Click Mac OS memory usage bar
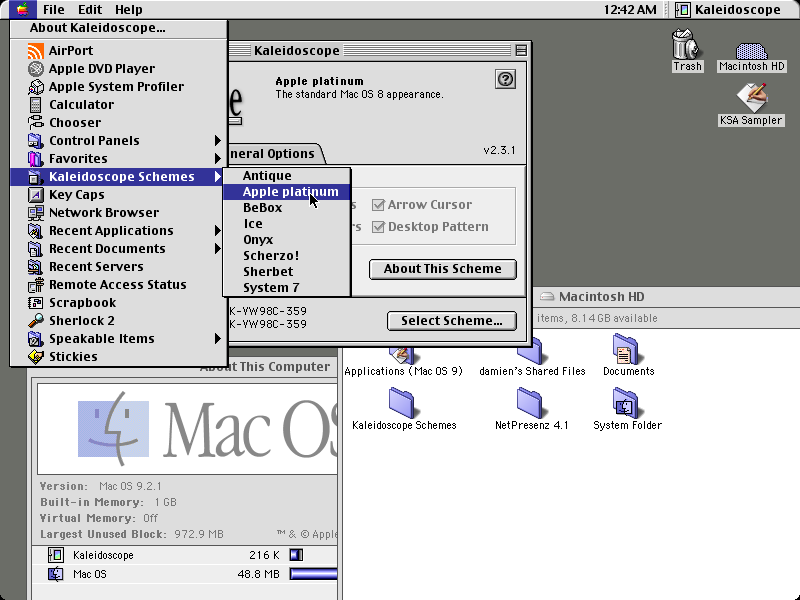This screenshot has height=600, width=800. coord(313,574)
